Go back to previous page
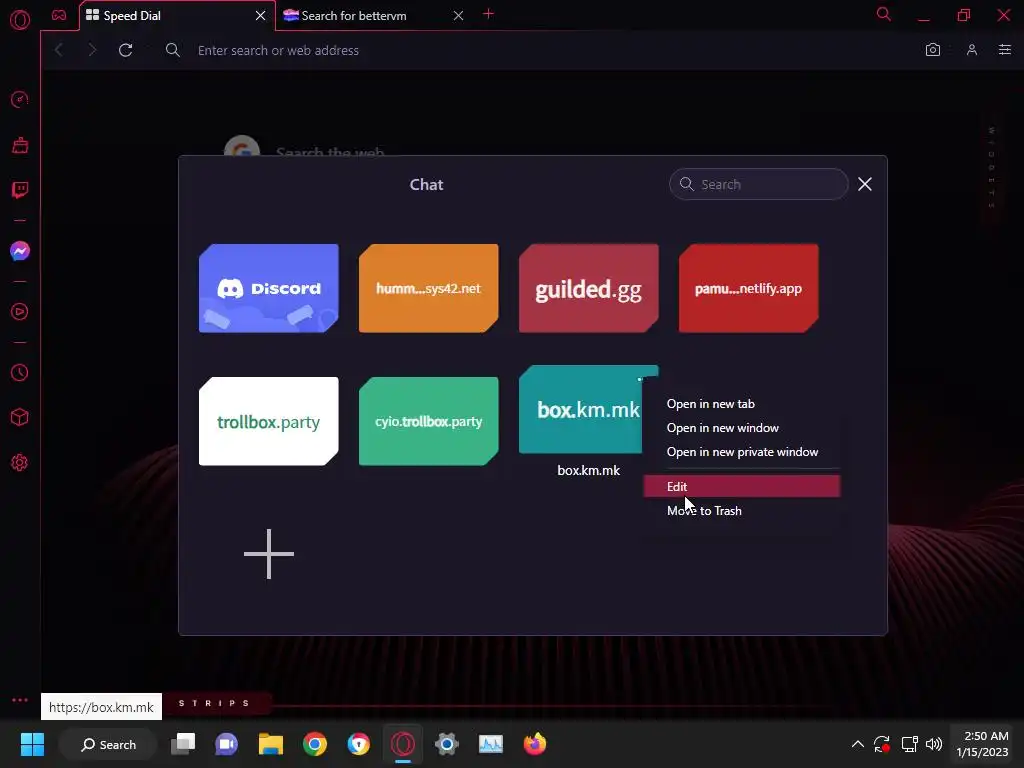 point(59,50)
